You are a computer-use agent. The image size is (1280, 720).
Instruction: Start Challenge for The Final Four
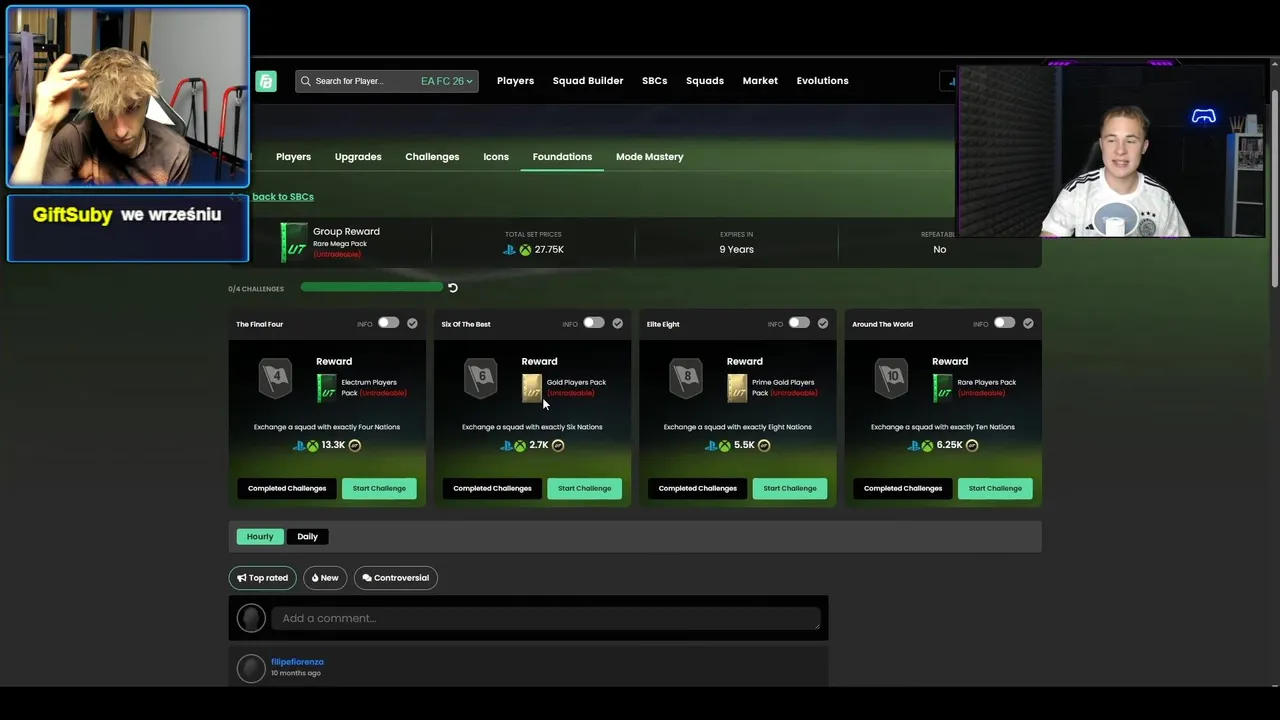click(x=379, y=489)
